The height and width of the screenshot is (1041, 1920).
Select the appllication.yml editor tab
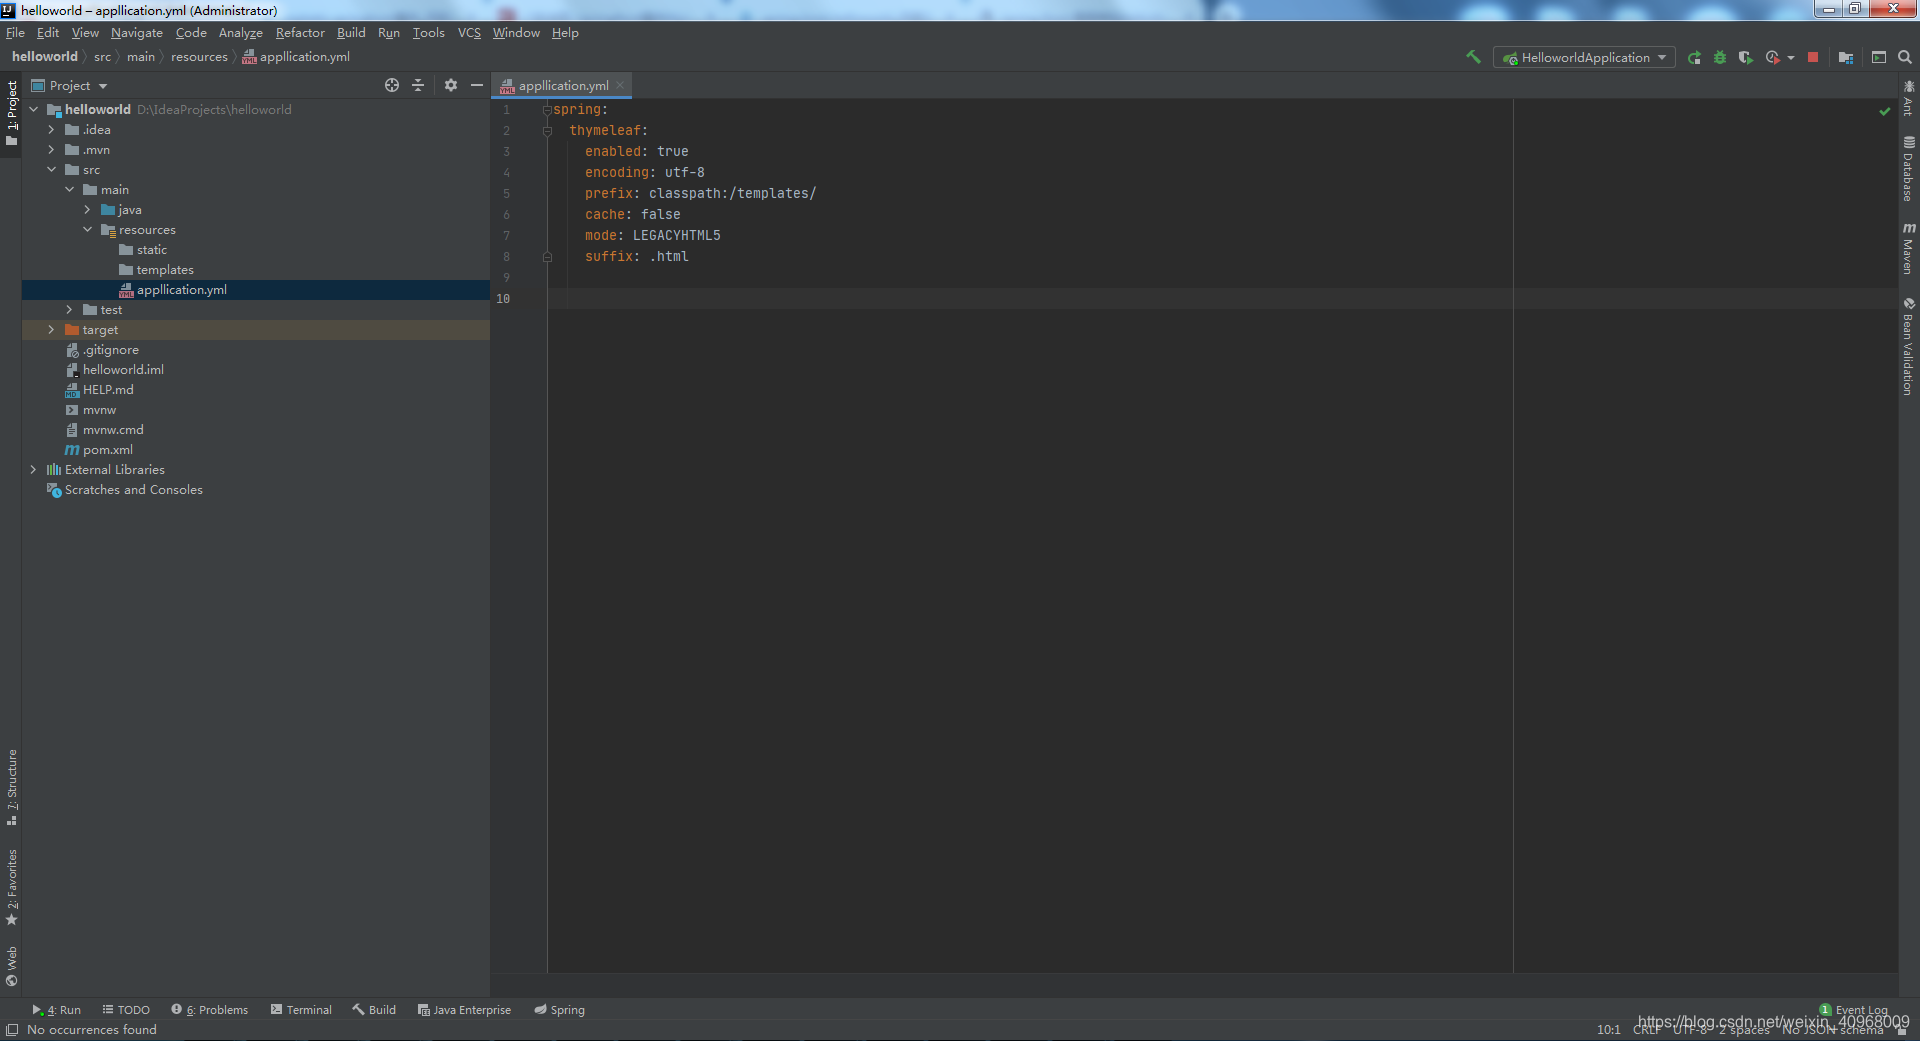pos(559,85)
